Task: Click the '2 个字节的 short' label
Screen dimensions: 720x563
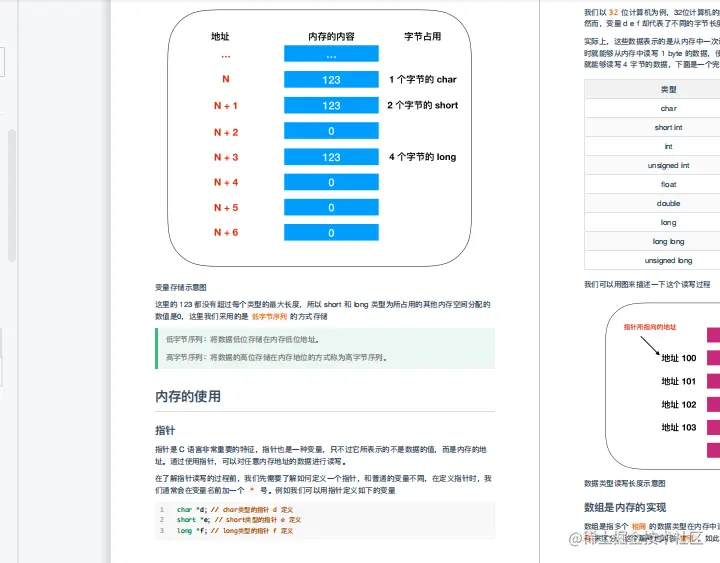Action: coord(422,105)
